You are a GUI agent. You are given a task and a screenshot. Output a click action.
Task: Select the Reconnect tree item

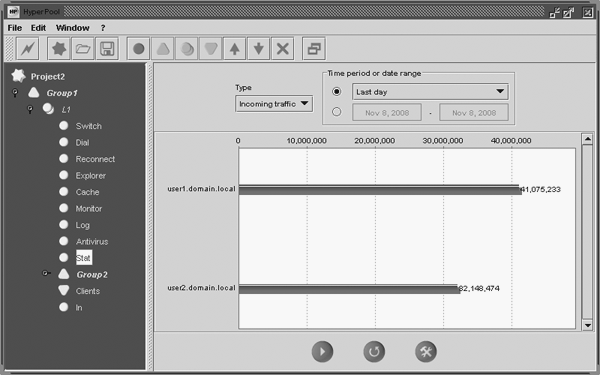95,159
